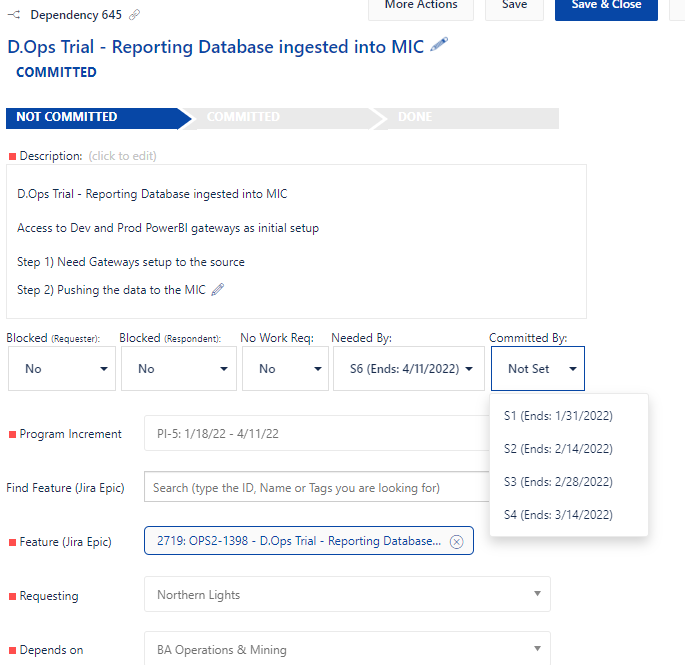The image size is (685, 665).
Task: Open the Blocked (Requester) dropdown
Action: (x=62, y=369)
